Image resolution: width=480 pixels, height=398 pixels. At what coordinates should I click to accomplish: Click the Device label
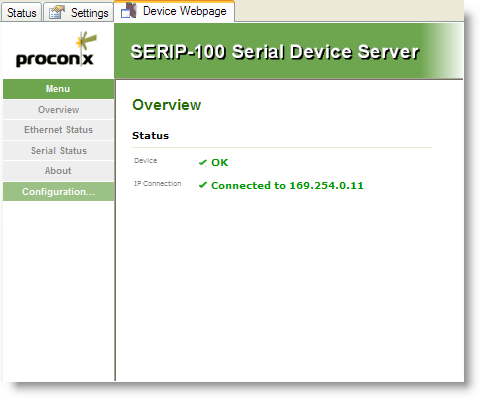[146, 161]
